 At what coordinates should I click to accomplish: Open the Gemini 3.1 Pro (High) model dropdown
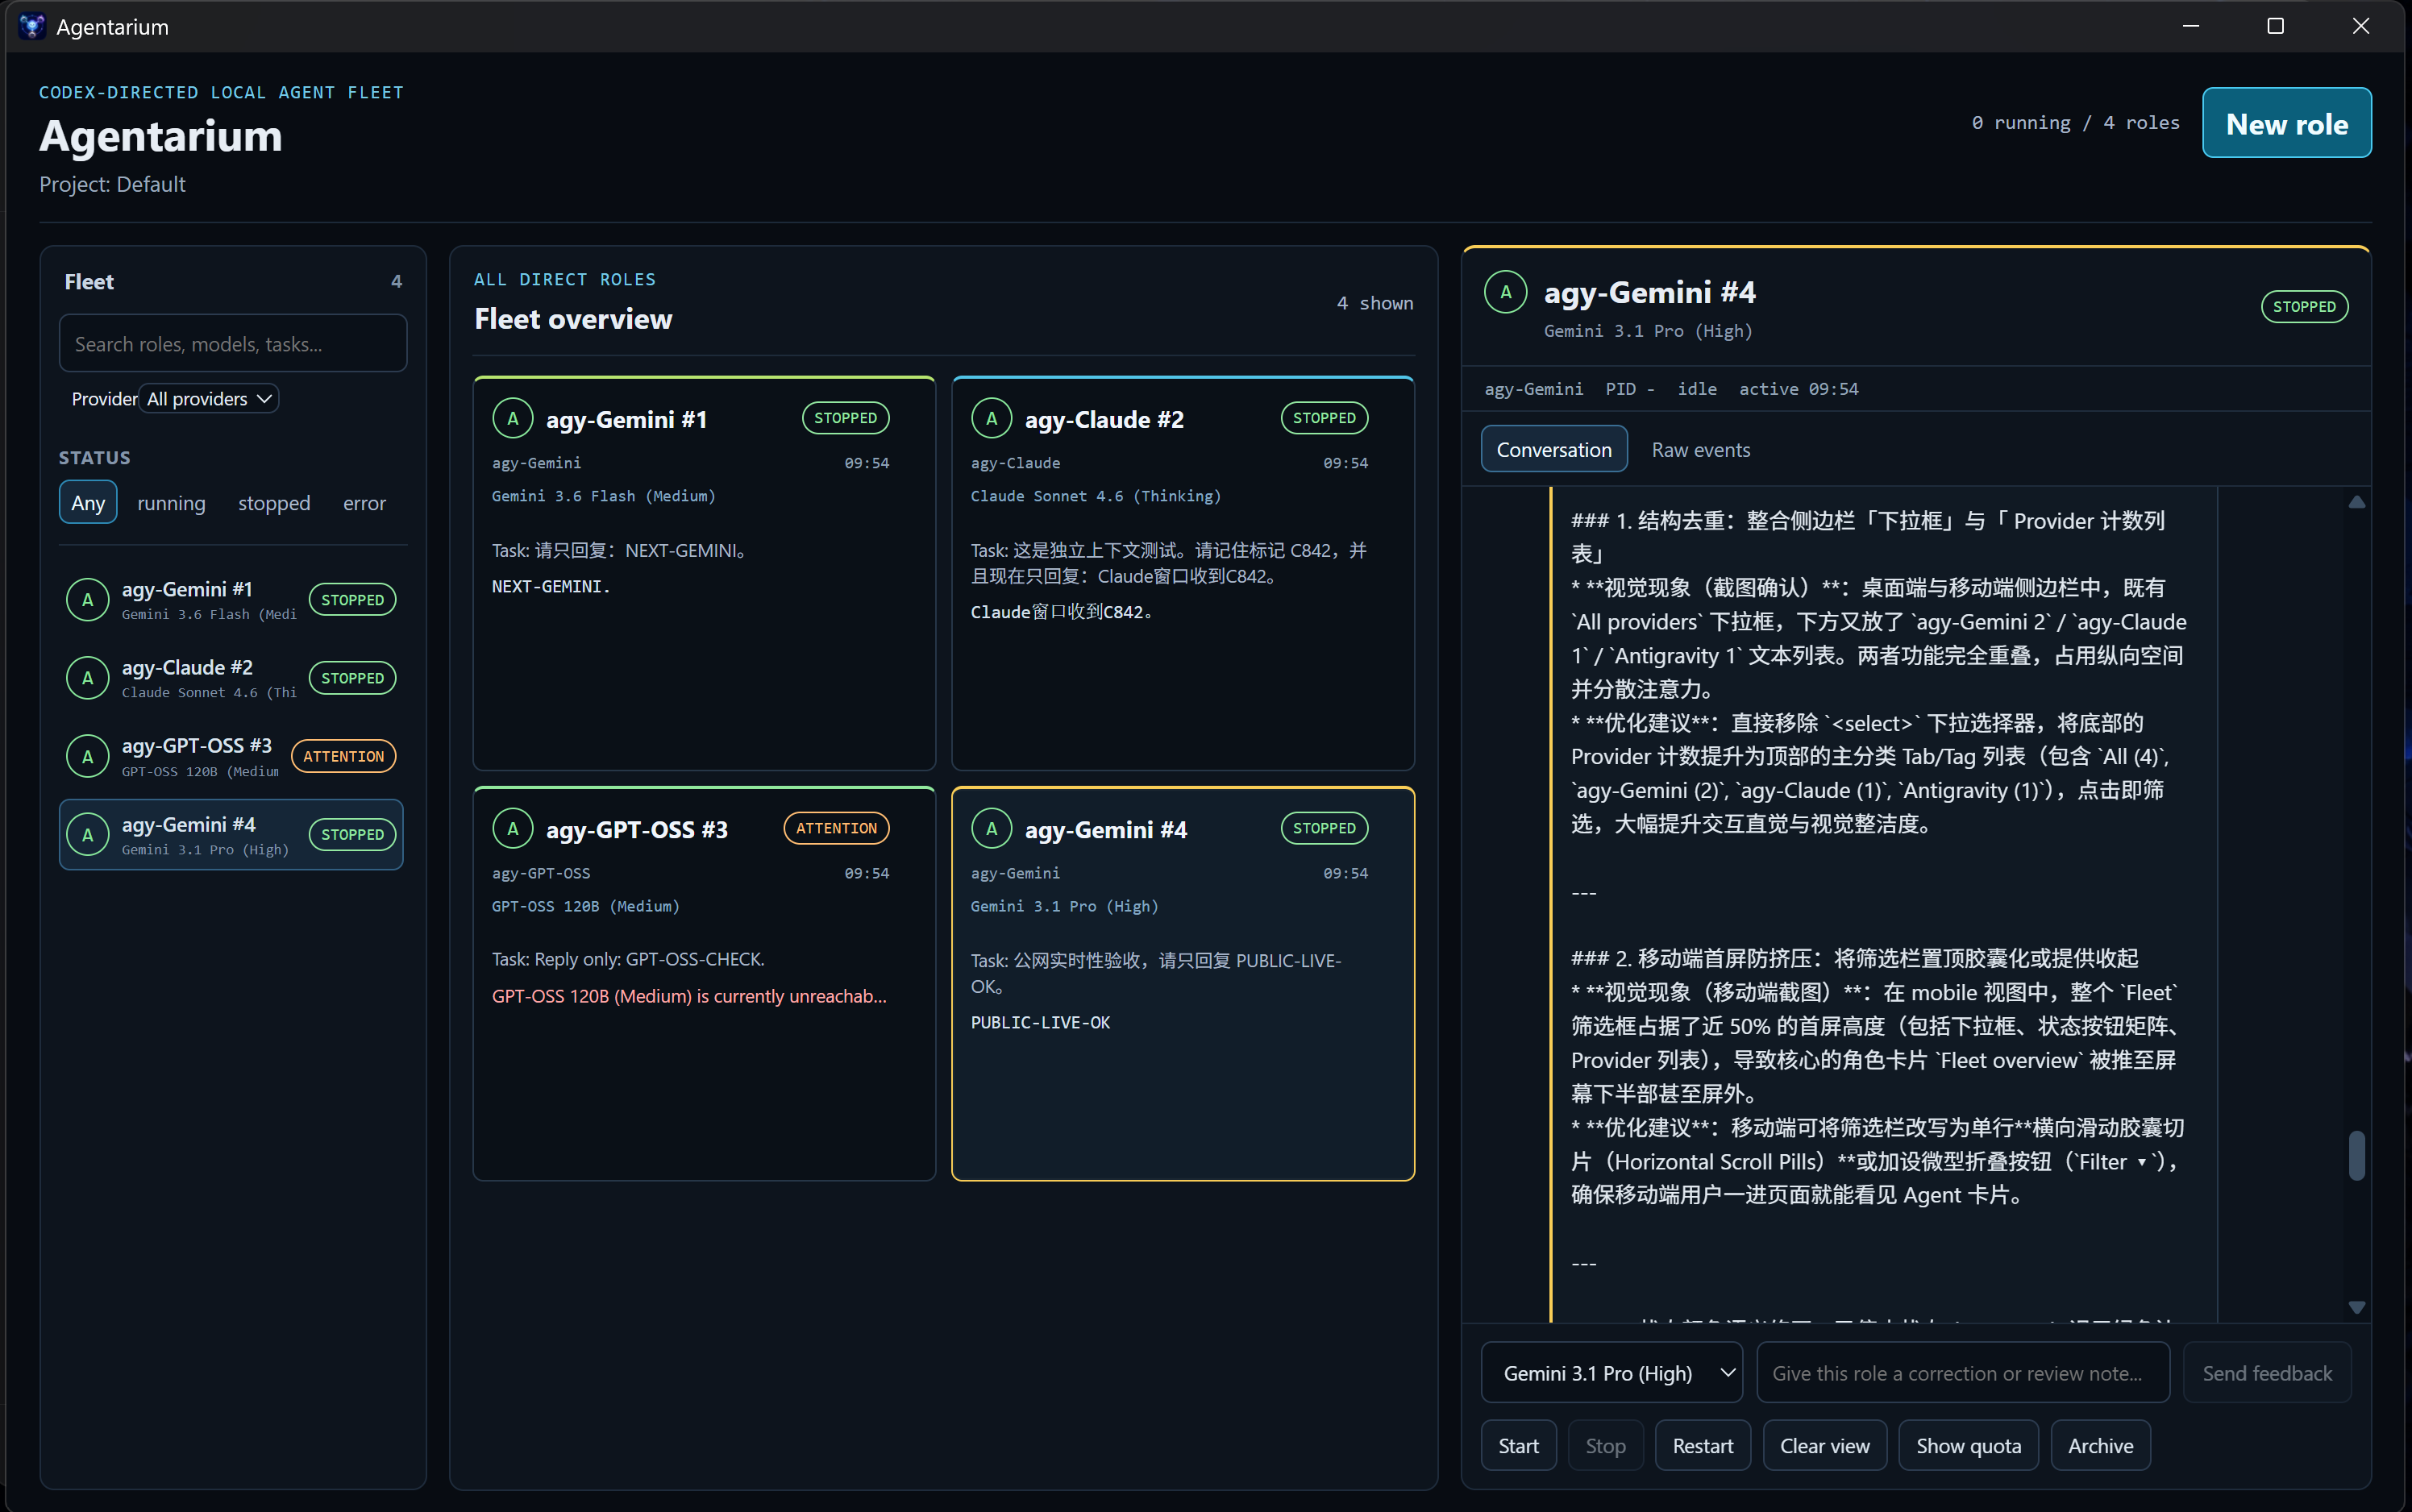1612,1373
